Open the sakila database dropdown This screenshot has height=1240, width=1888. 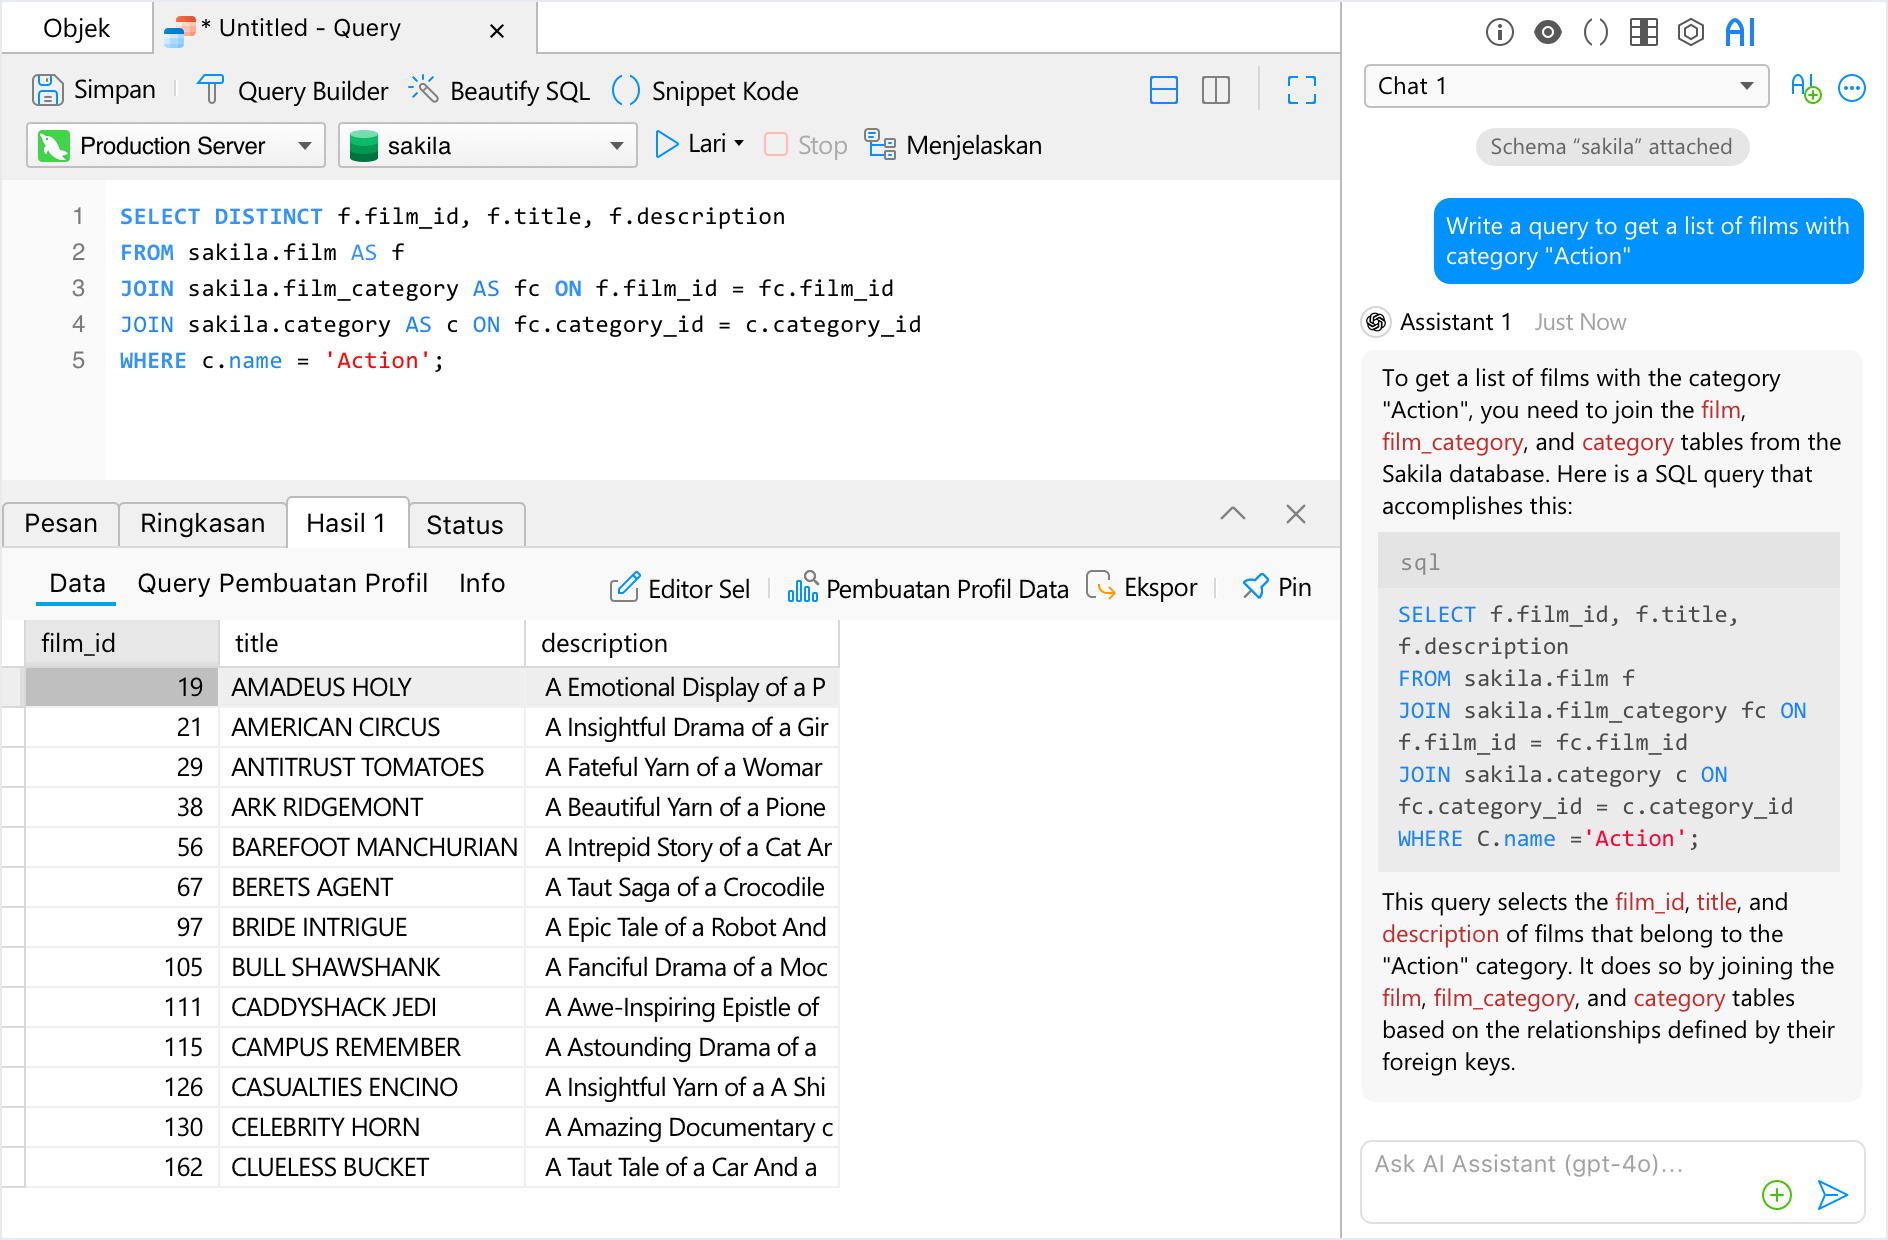[x=488, y=146]
